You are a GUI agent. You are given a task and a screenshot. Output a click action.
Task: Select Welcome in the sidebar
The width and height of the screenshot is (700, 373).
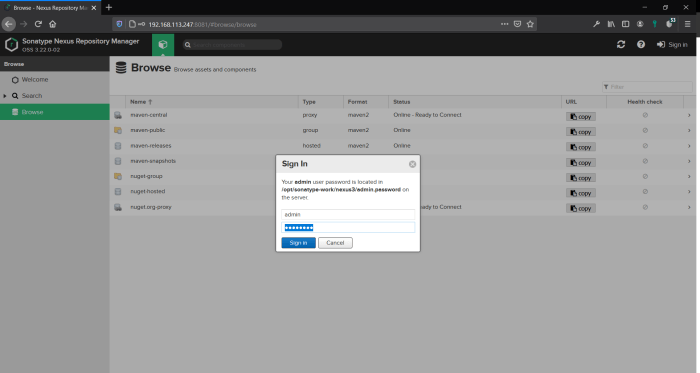click(34, 79)
